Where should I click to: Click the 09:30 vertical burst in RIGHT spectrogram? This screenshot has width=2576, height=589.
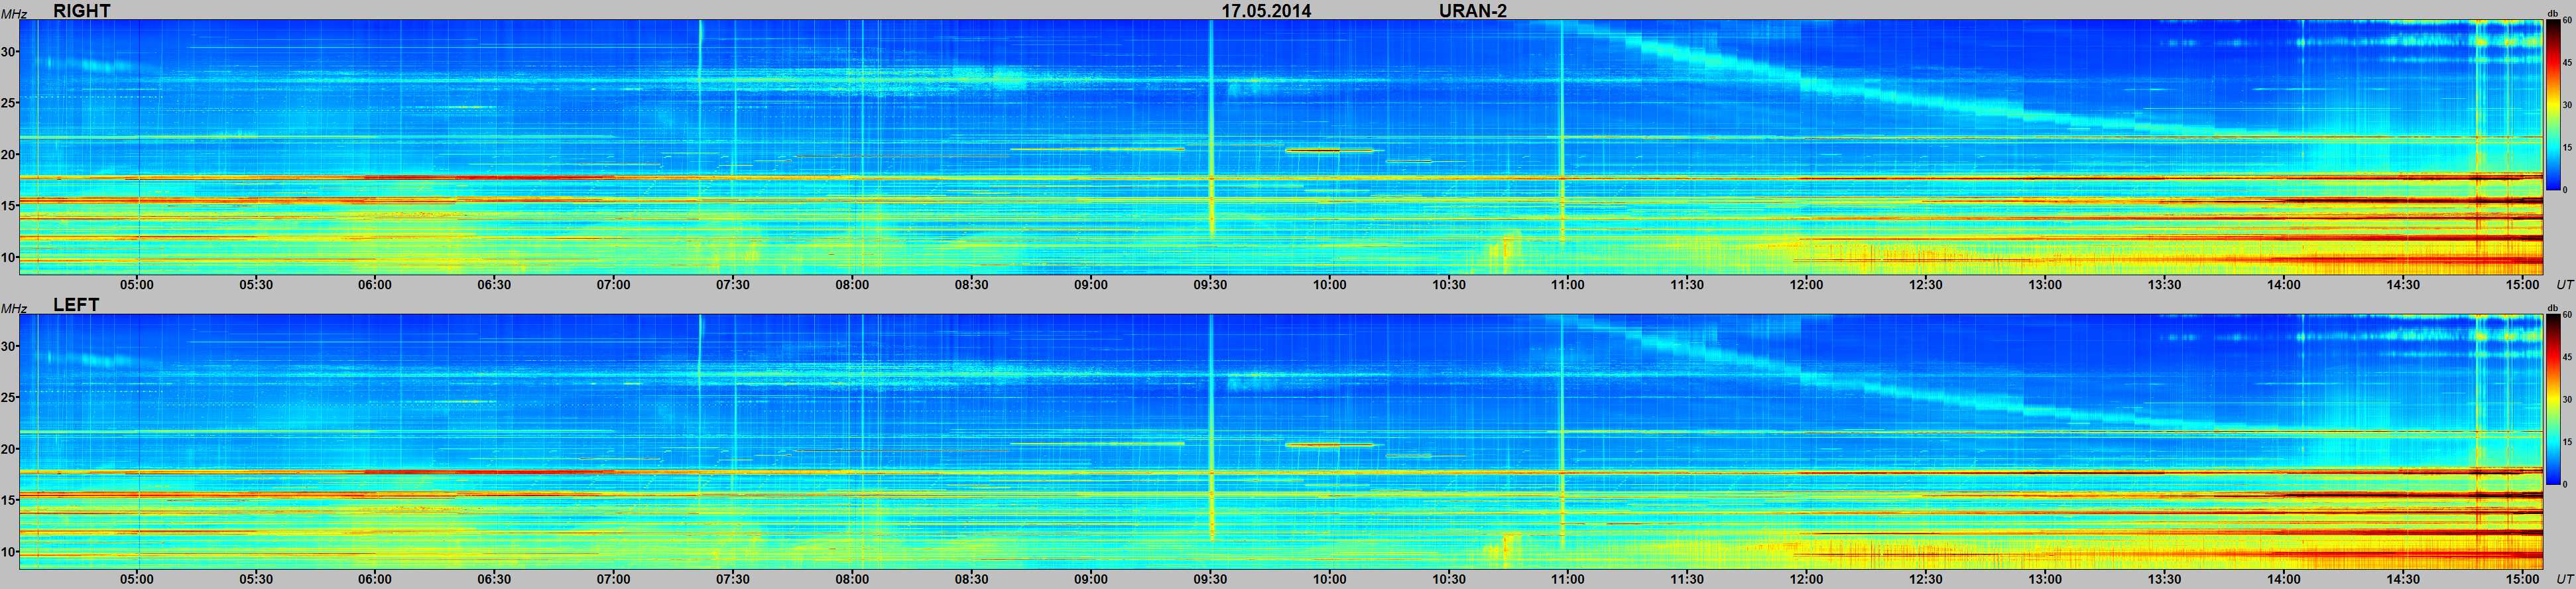point(1211,130)
